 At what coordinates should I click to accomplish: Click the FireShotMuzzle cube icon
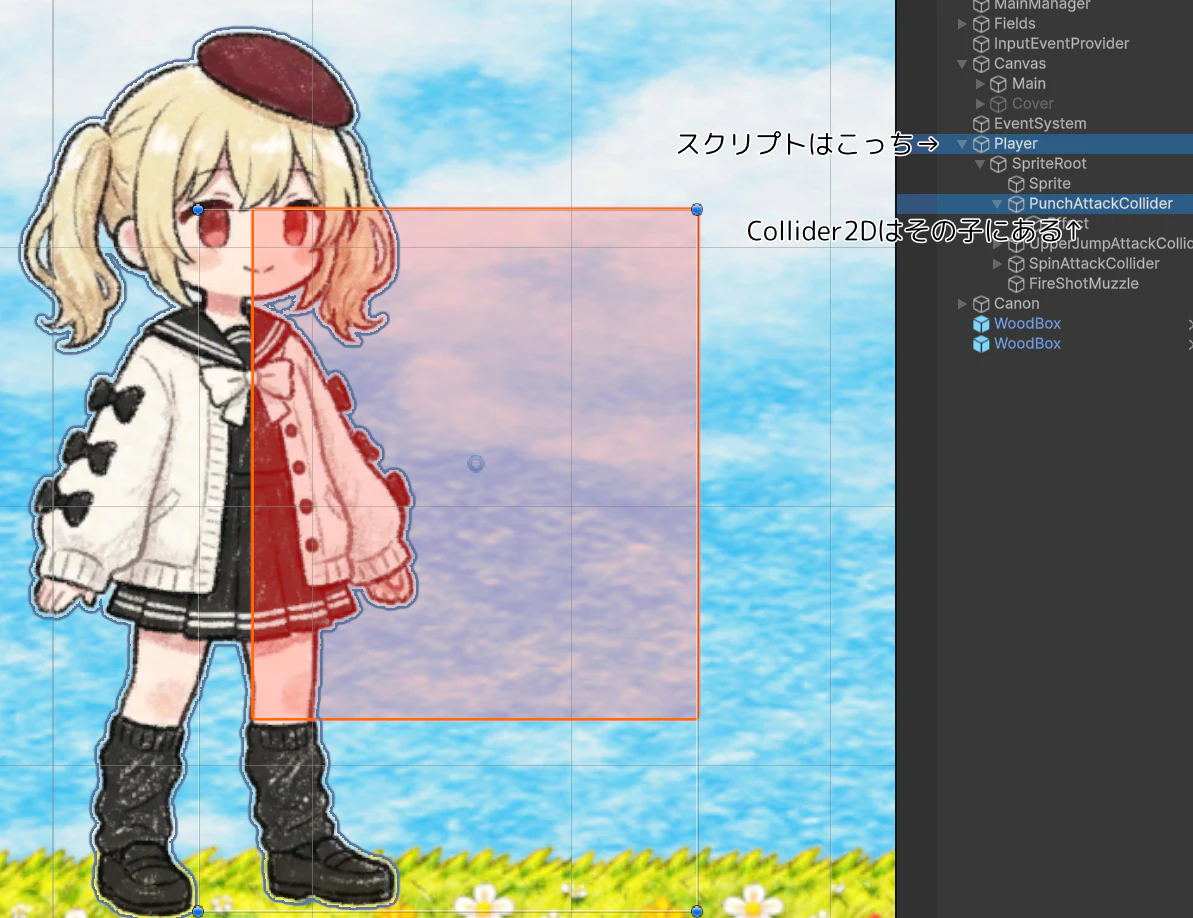click(1016, 284)
